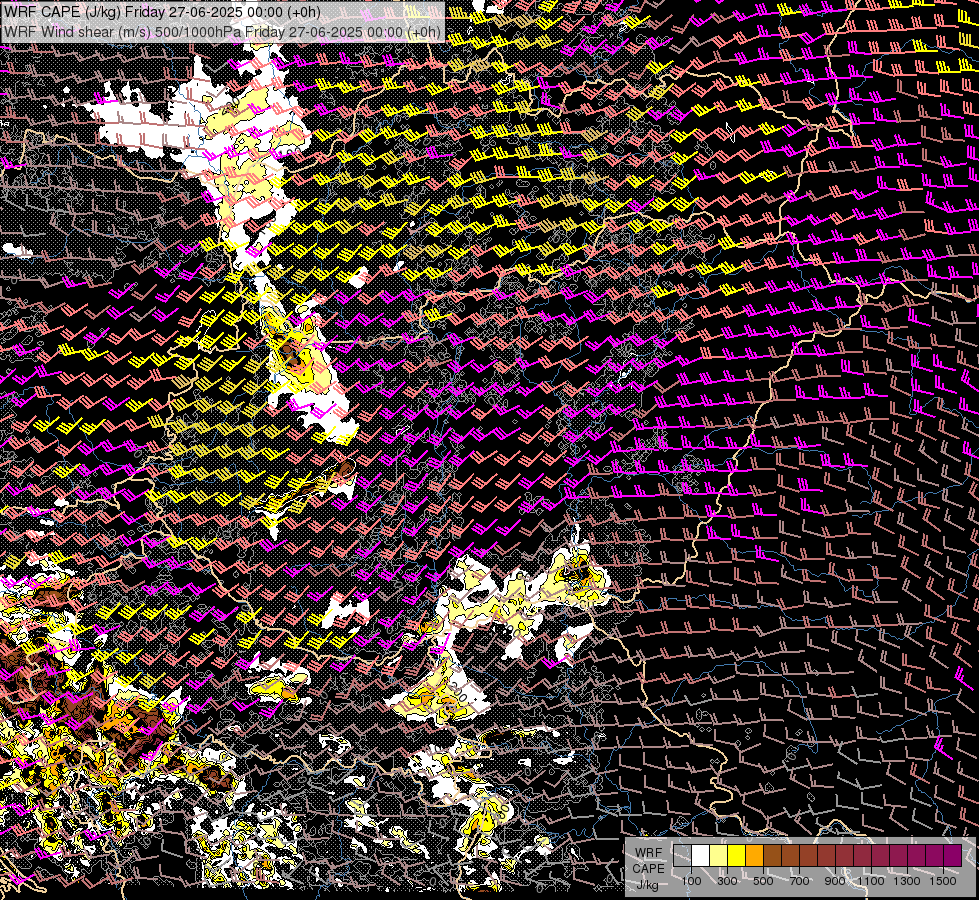
Task: Click the WRF Wind shear title line
Action: pyautogui.click(x=222, y=32)
